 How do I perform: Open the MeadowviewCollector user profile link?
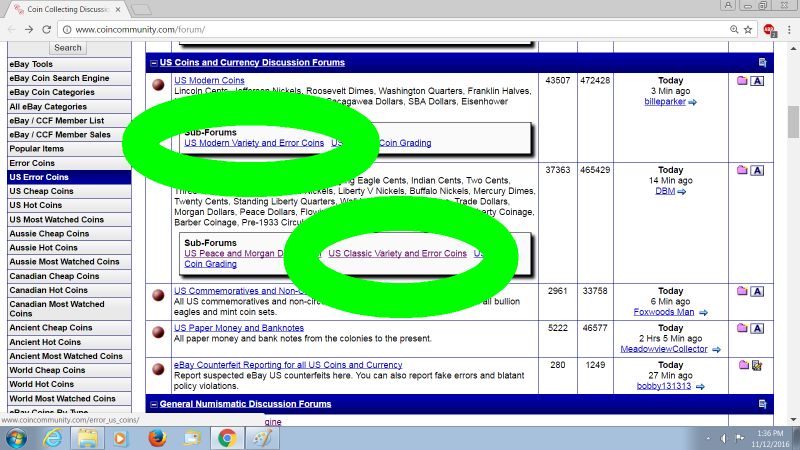pos(664,349)
